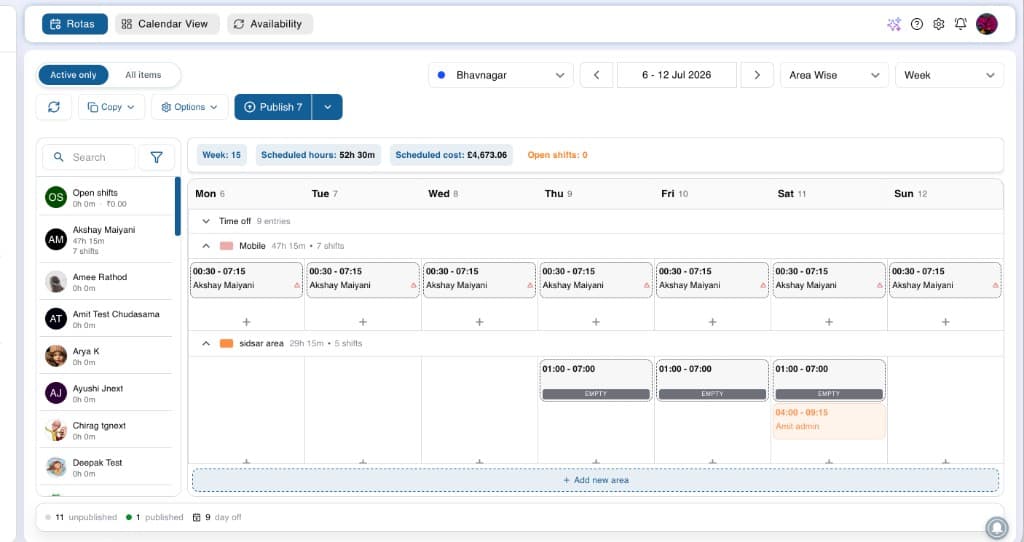This screenshot has height=542, width=1024.
Task: Select the All items toggle
Action: pyautogui.click(x=143, y=75)
